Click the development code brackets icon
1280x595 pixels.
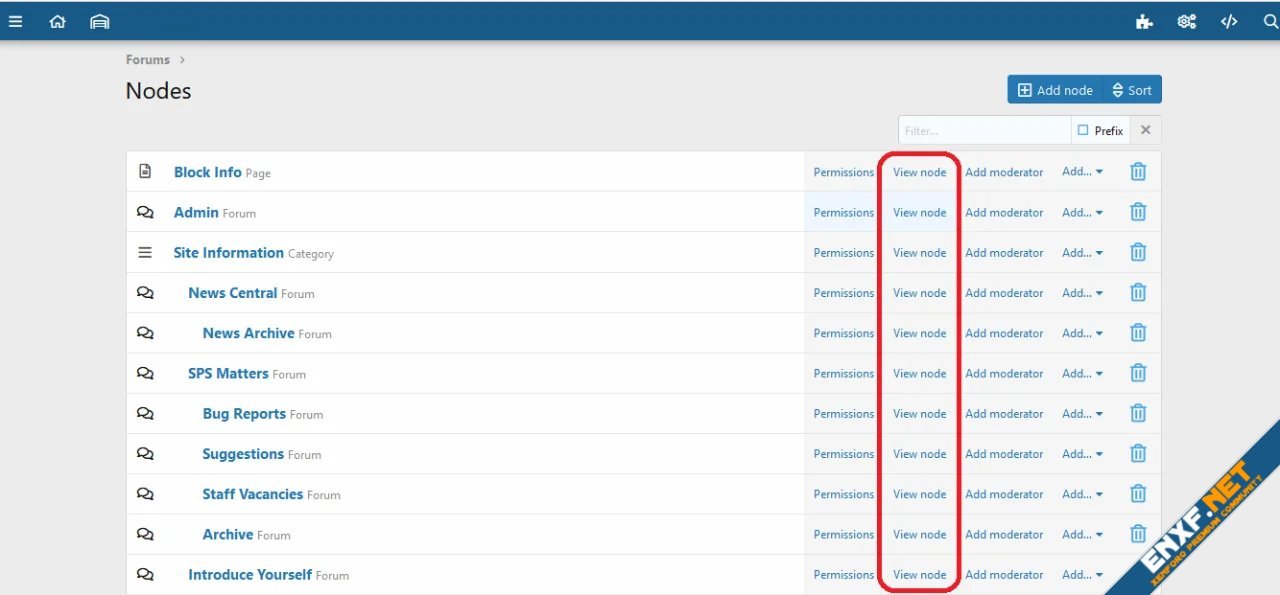(1229, 21)
